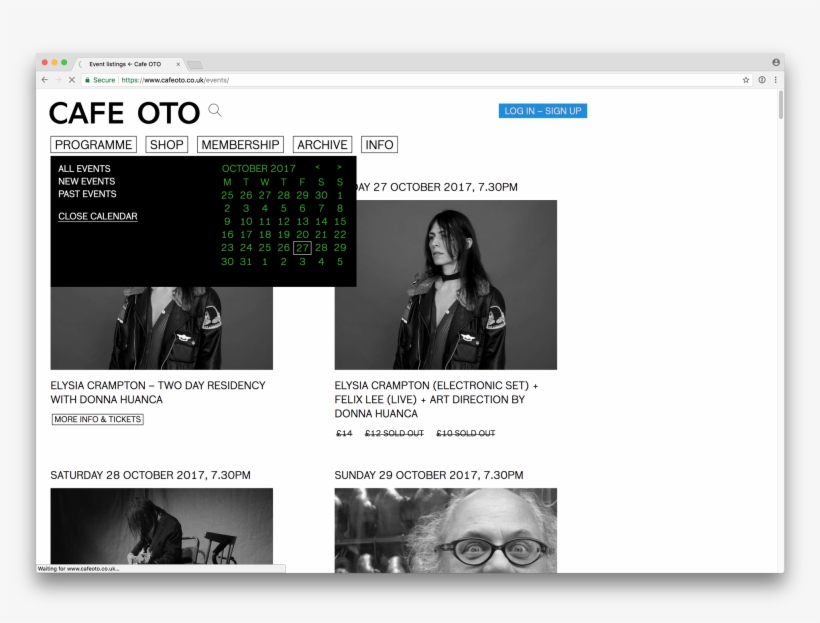Open the PROGRAMME menu
The image size is (820, 623).
[x=94, y=145]
